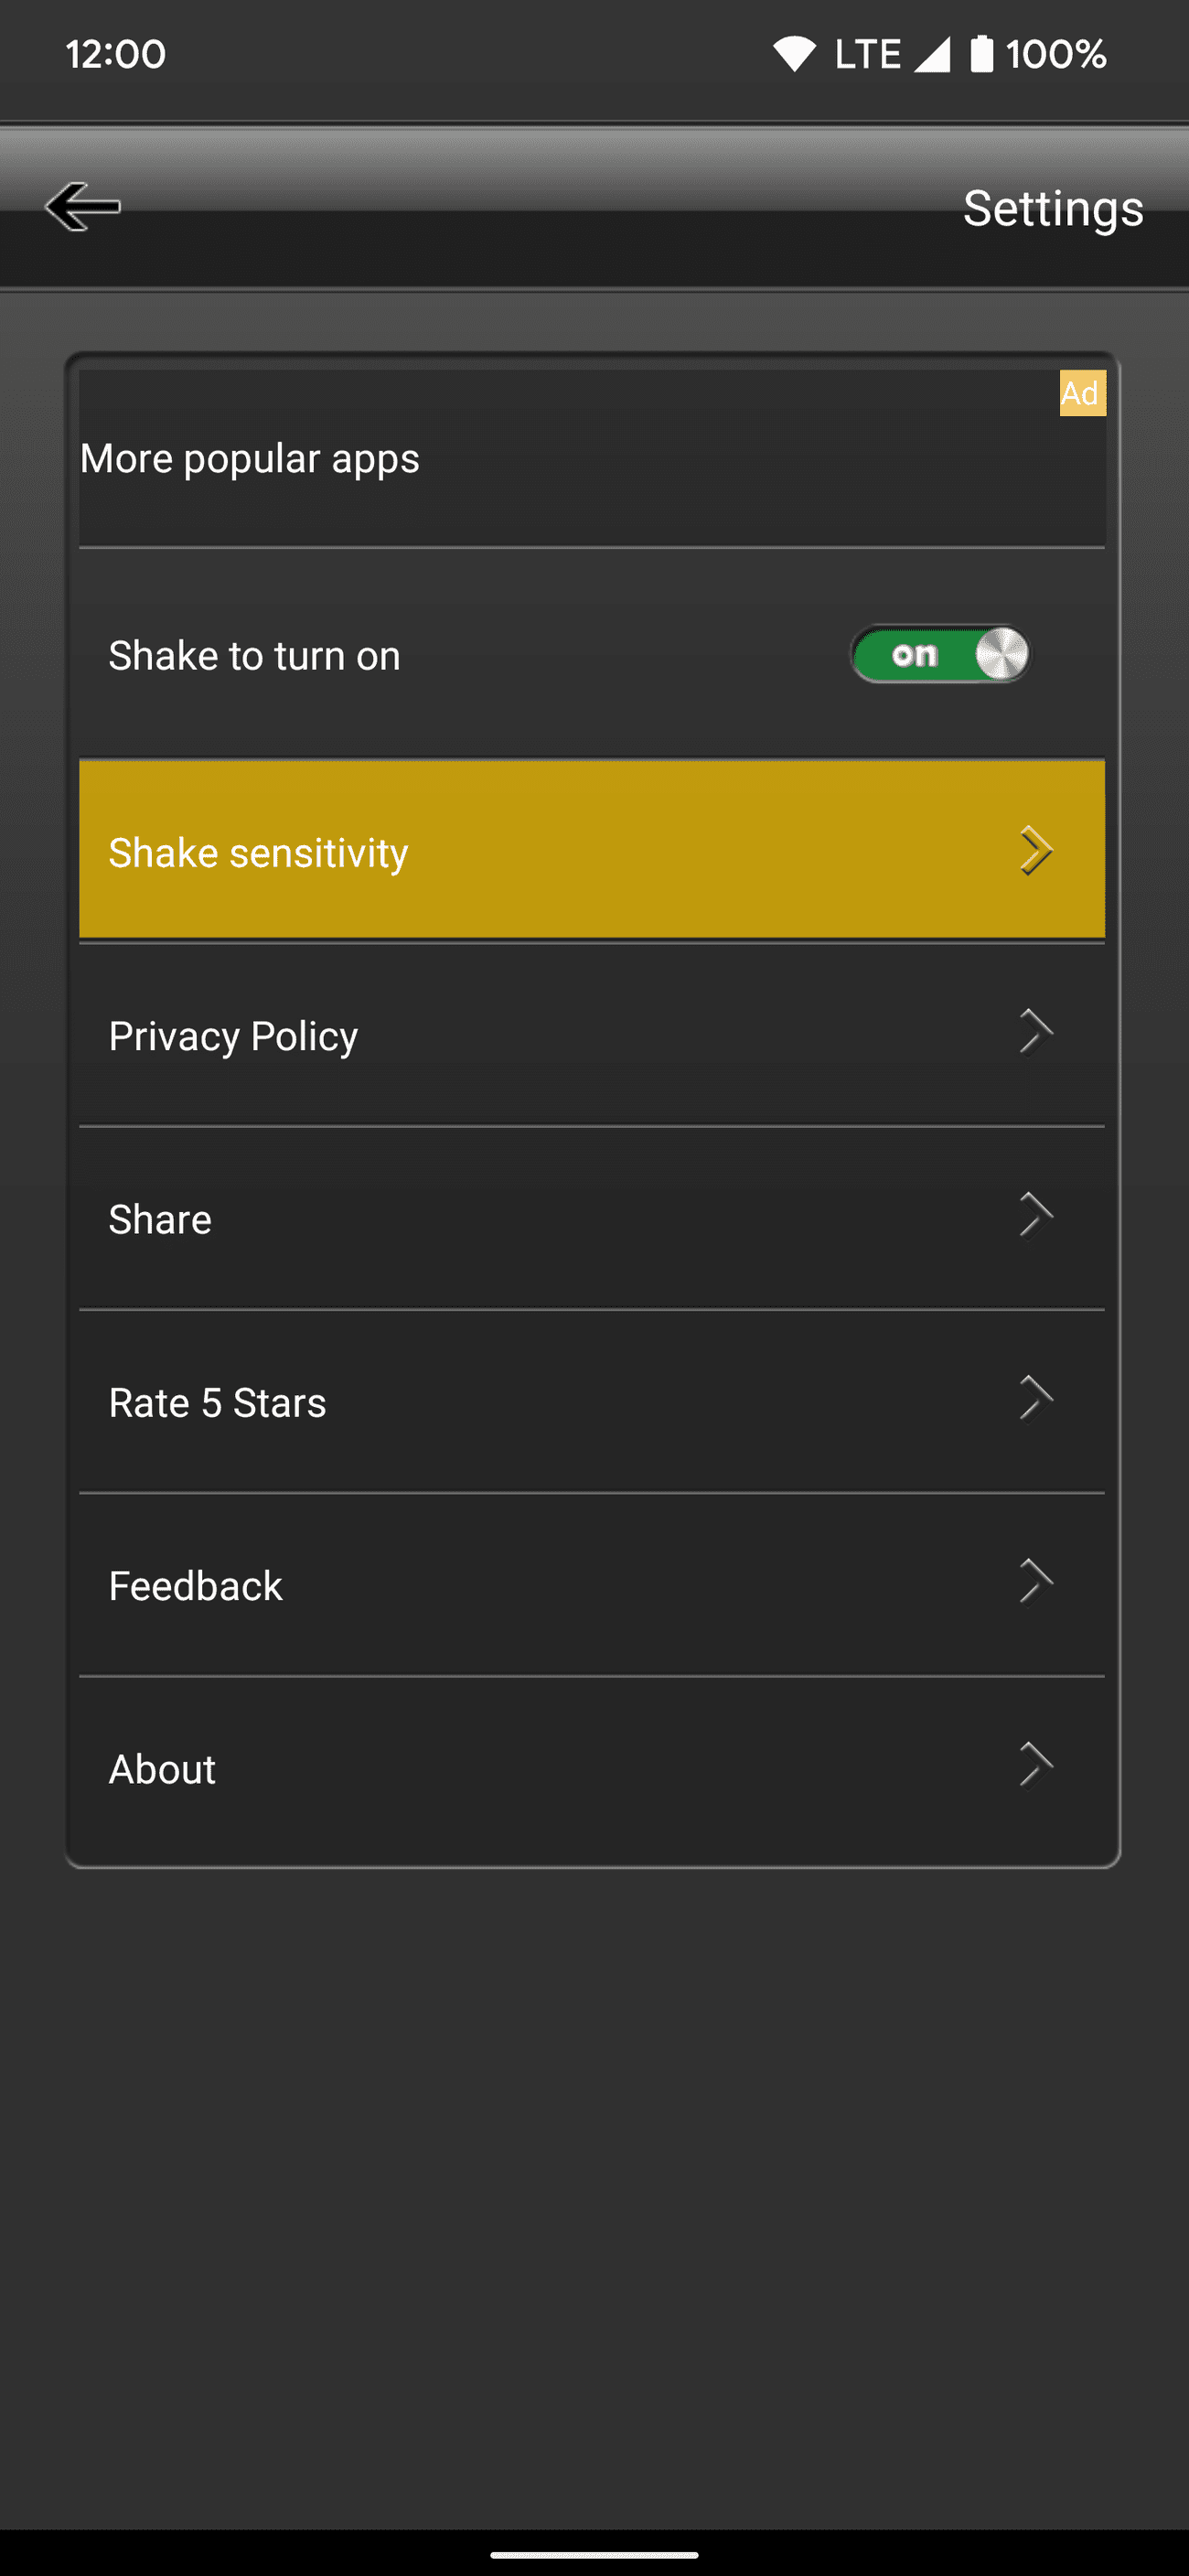Turn off Shake to turn on switch

940,655
